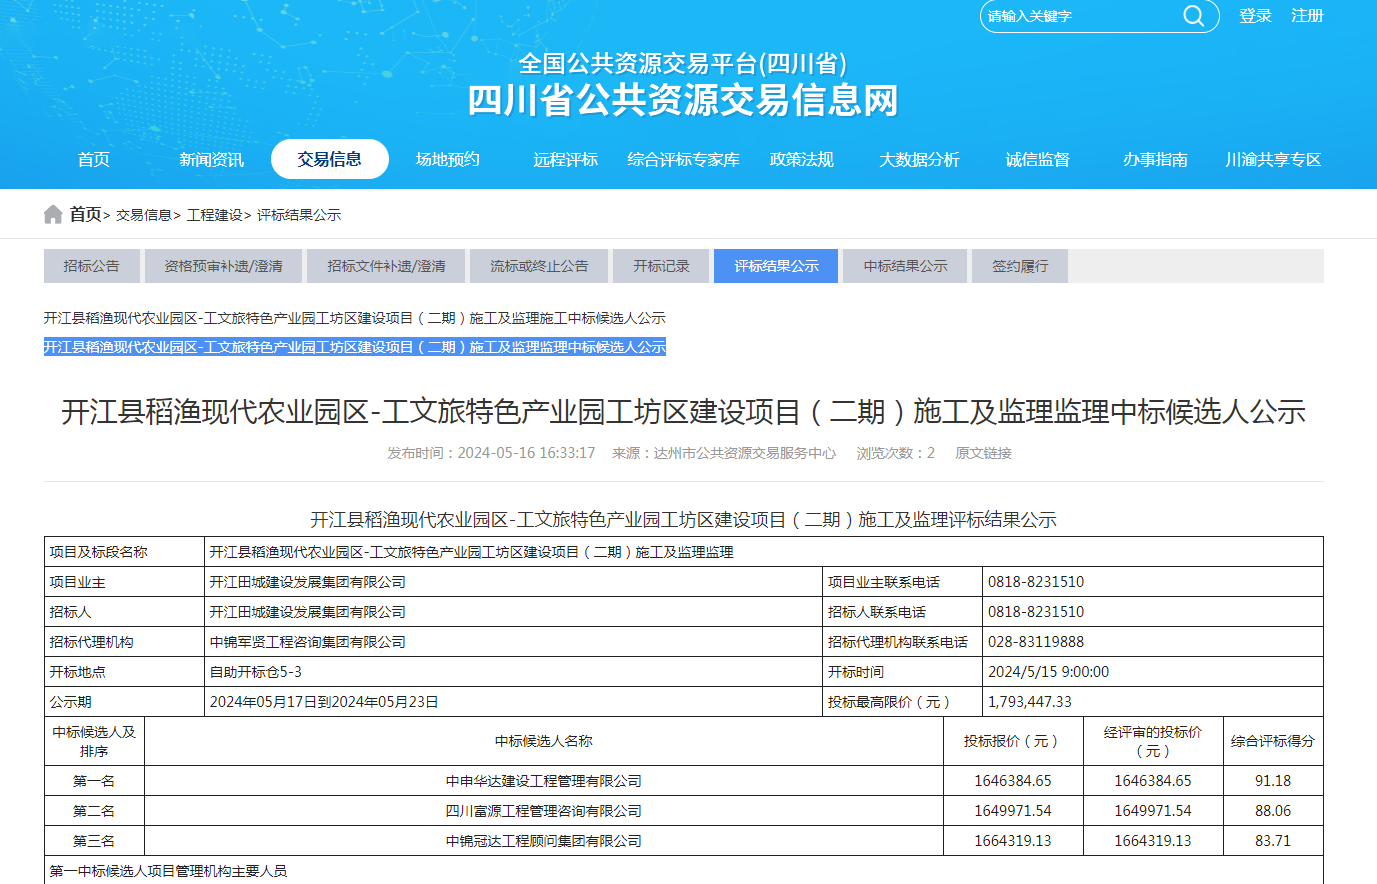Click 原文链接 original source link
This screenshot has width=1377, height=884.
(983, 453)
